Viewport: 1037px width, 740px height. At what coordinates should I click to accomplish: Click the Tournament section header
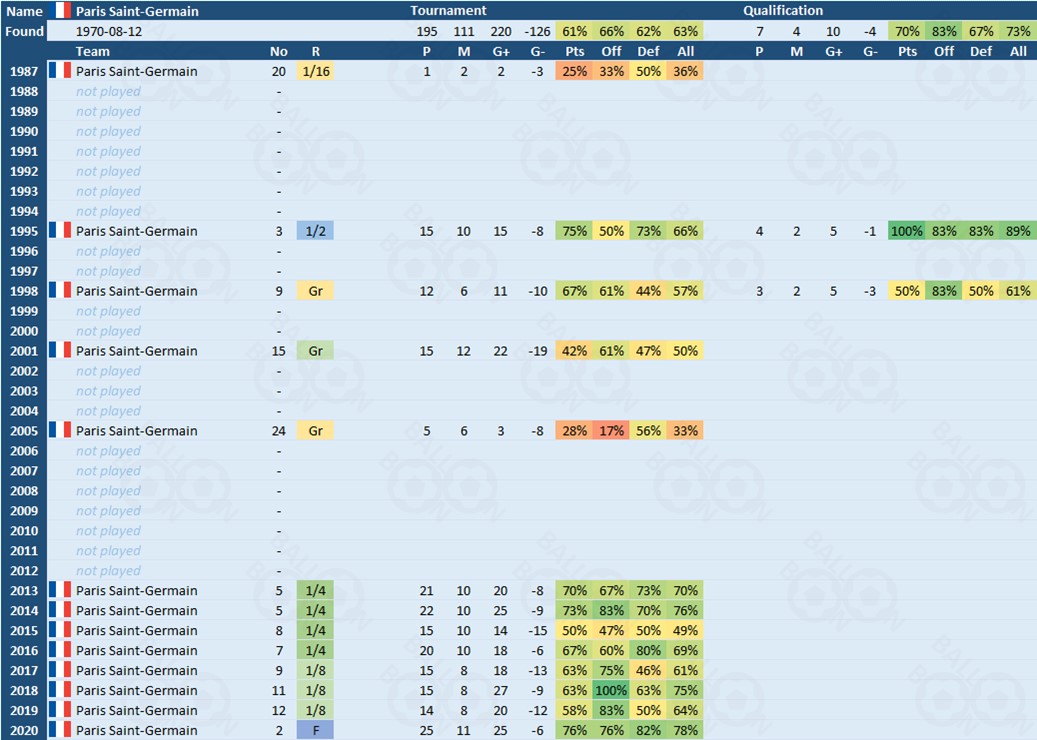(448, 11)
